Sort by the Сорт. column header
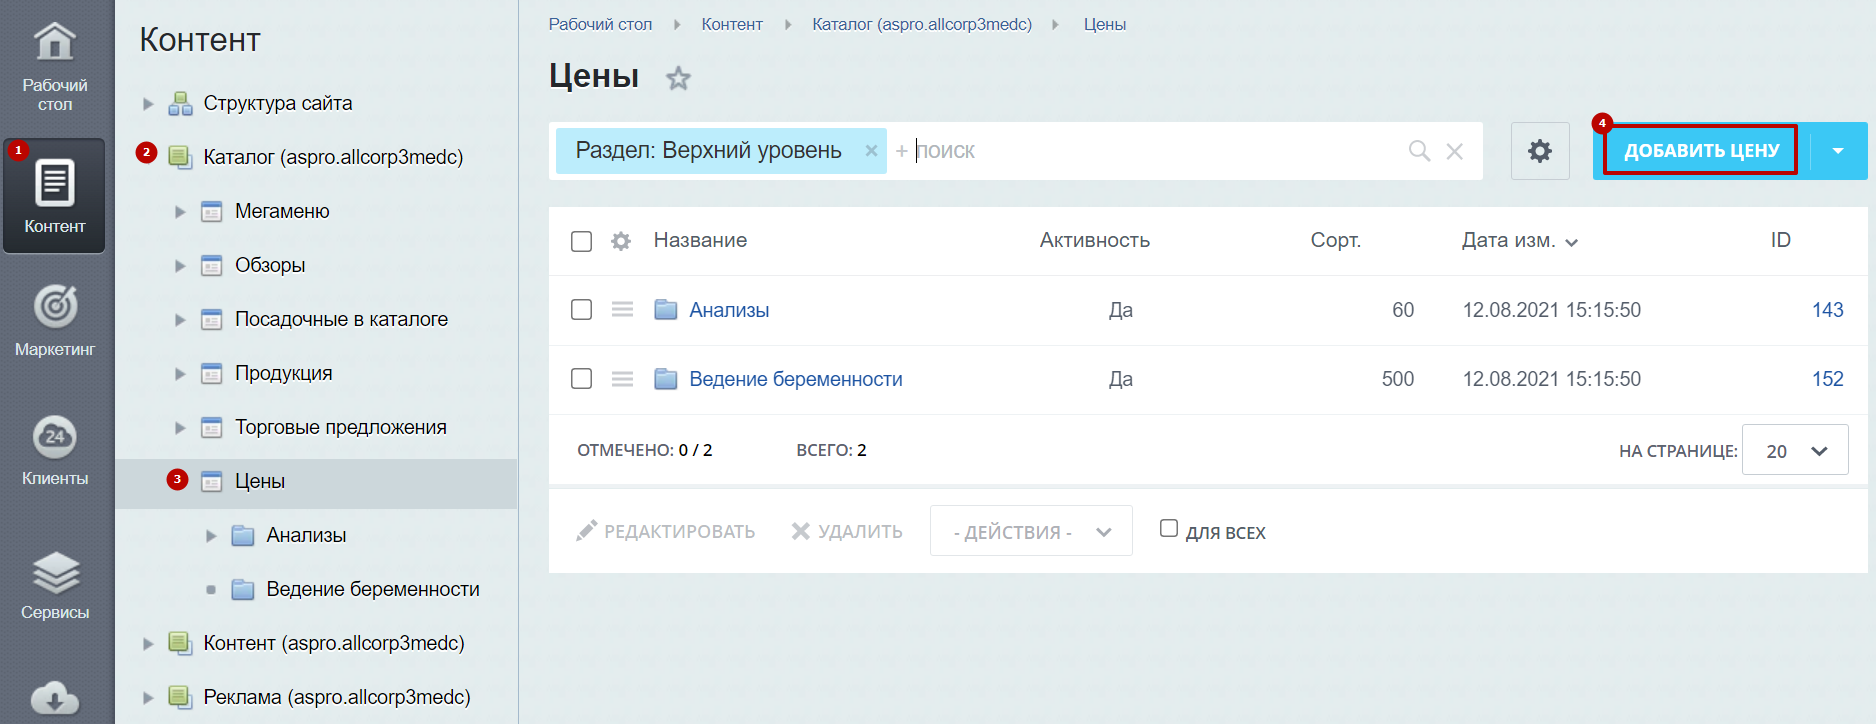The width and height of the screenshot is (1876, 724). [x=1336, y=240]
